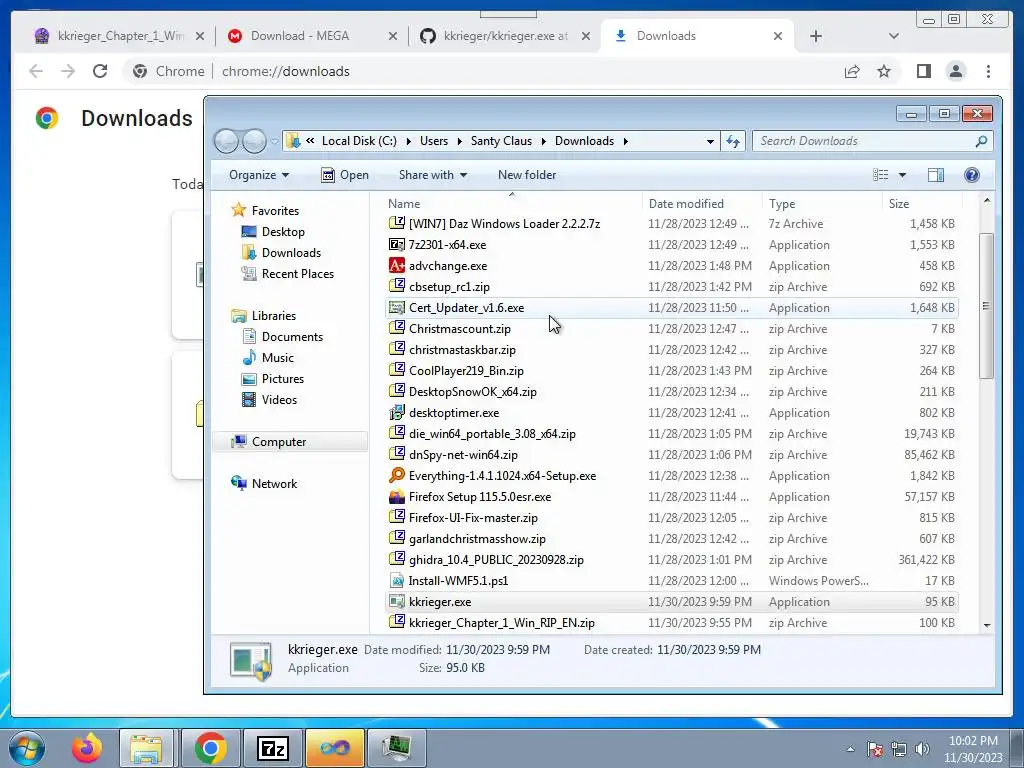Click the volume speaker tray icon
Image resolution: width=1024 pixels, height=768 pixels.
click(921, 749)
